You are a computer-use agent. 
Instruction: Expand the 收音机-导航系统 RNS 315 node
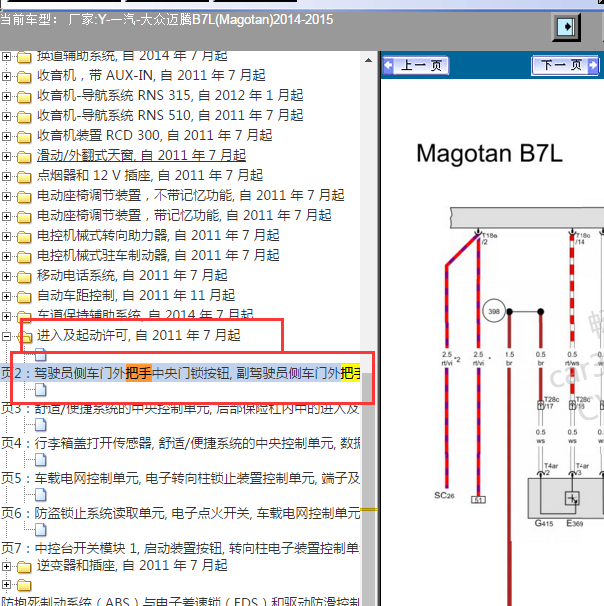point(6,96)
